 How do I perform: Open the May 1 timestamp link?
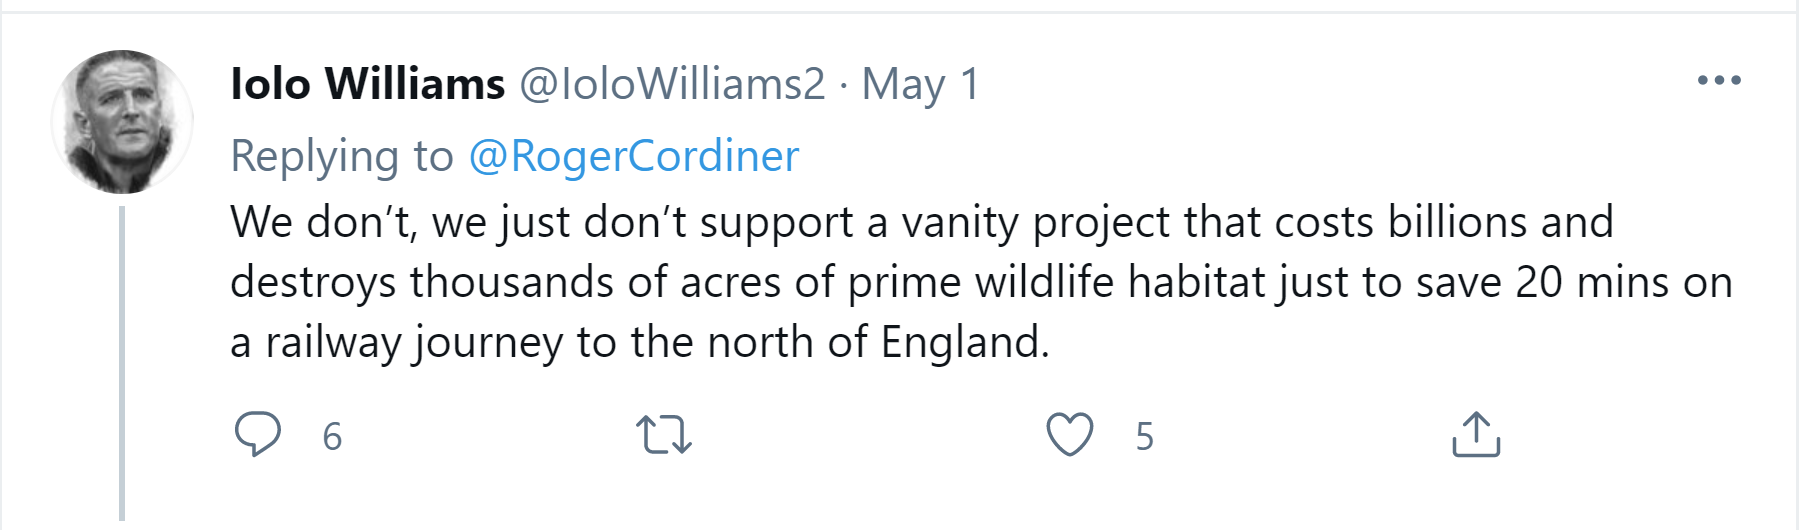coord(920,84)
